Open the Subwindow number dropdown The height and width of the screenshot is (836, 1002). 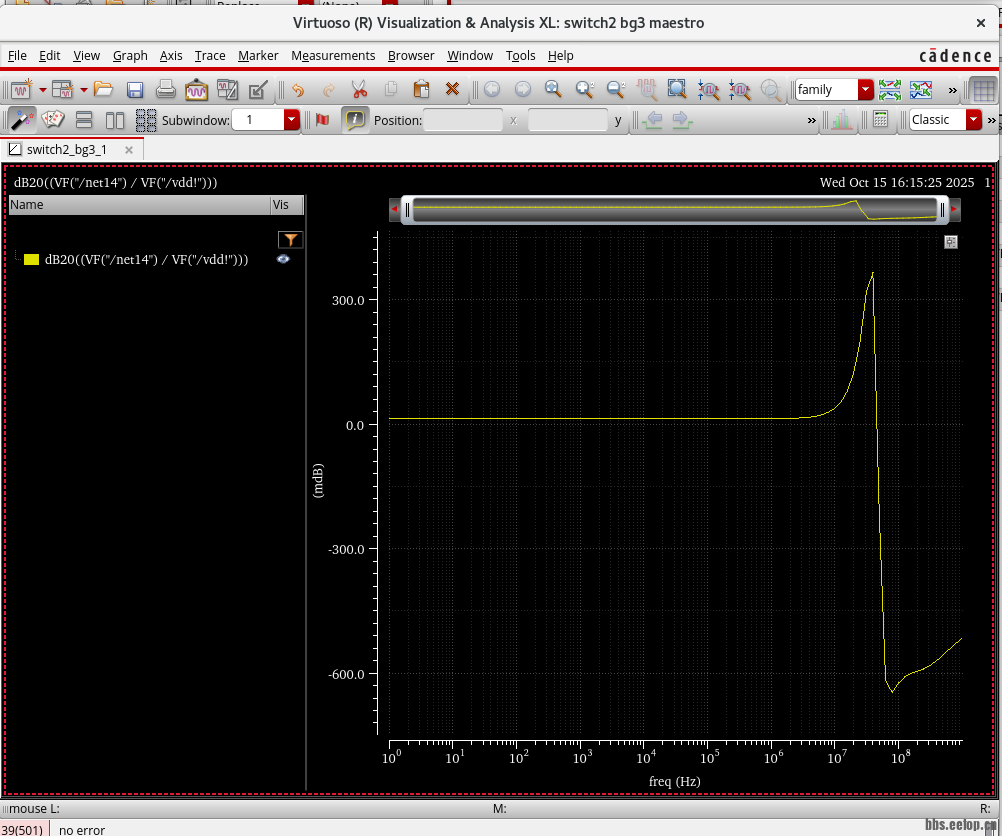point(291,120)
